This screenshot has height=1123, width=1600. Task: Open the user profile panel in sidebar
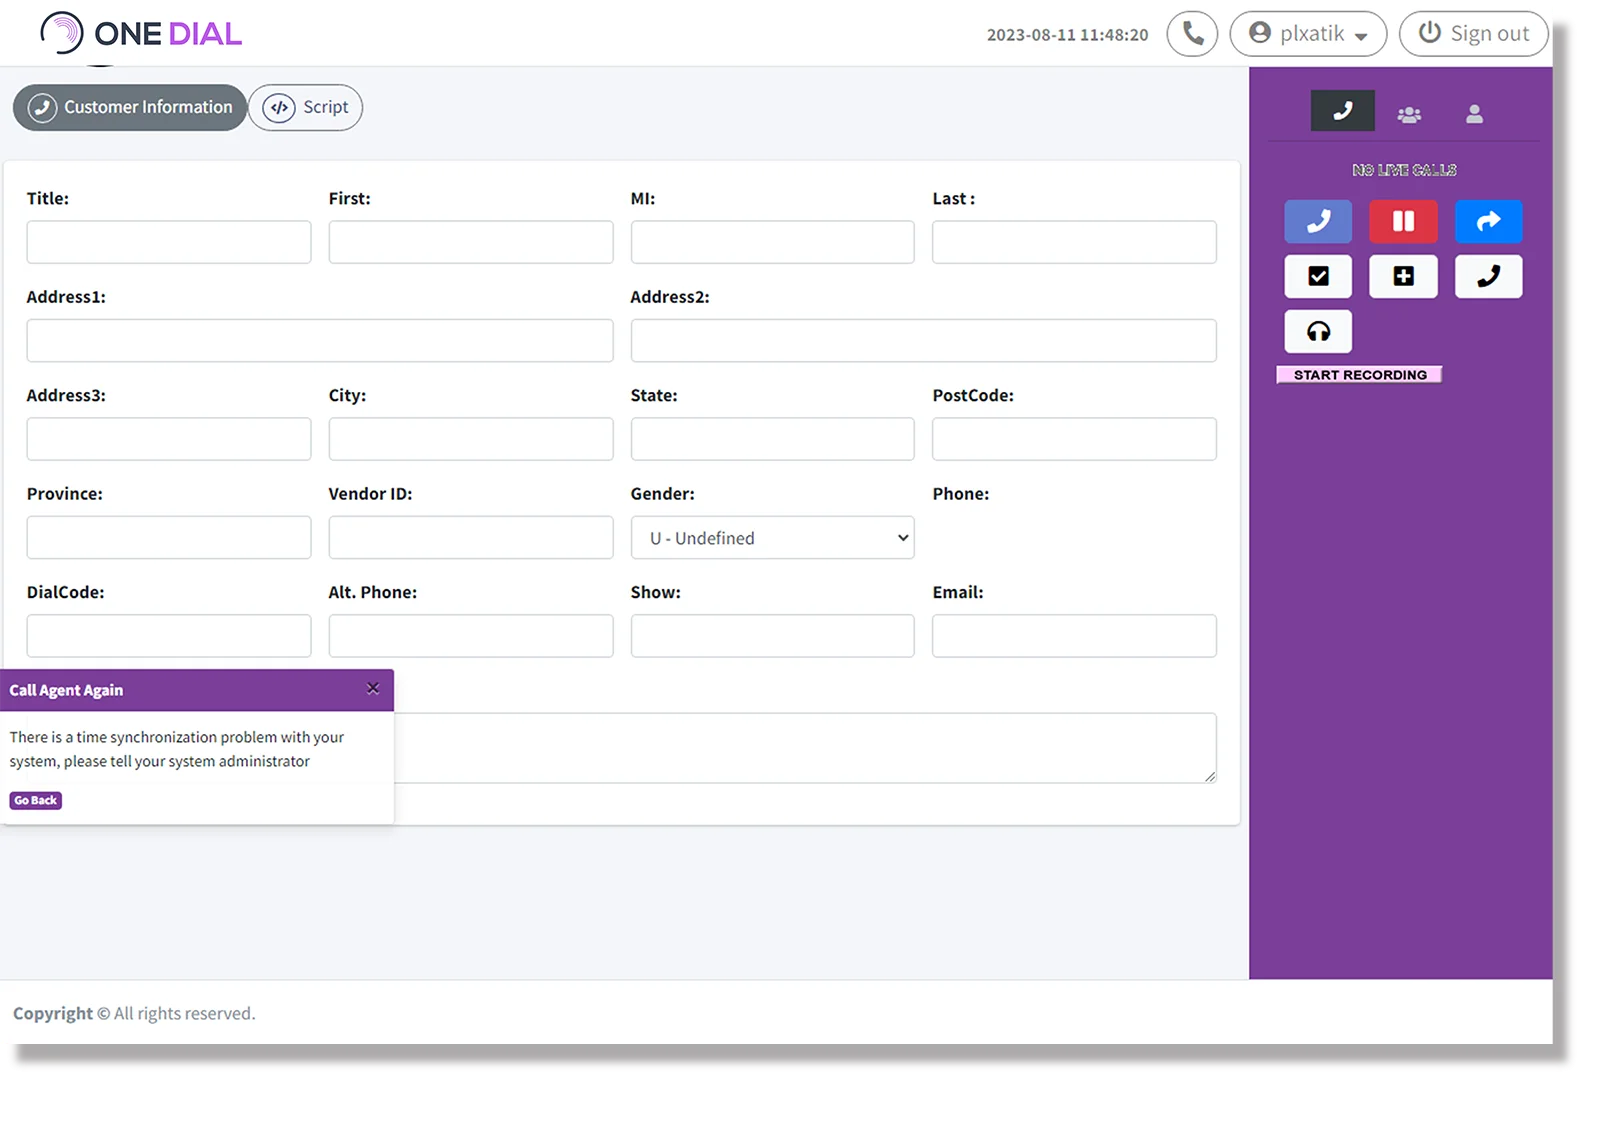click(x=1474, y=113)
